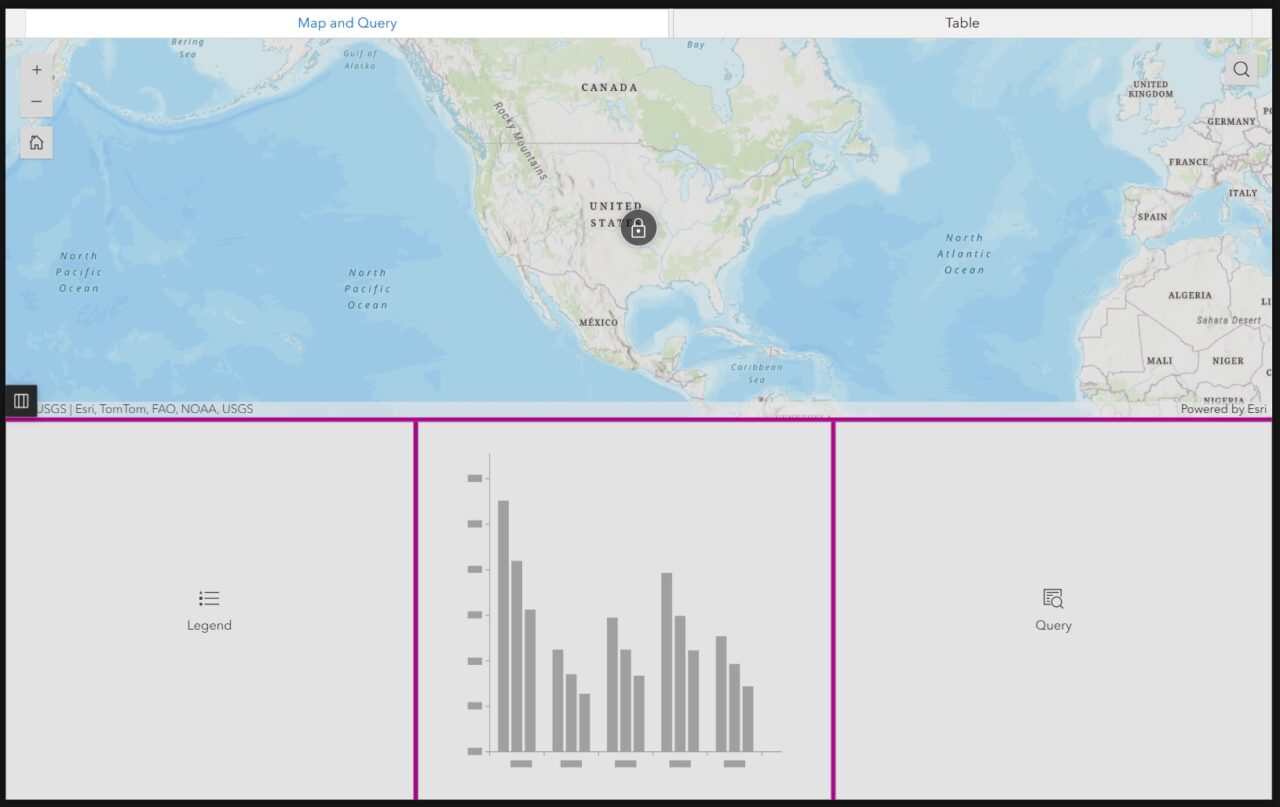Click the tallest bar in the chart
Screen dimensions: 1280x807
point(503,625)
